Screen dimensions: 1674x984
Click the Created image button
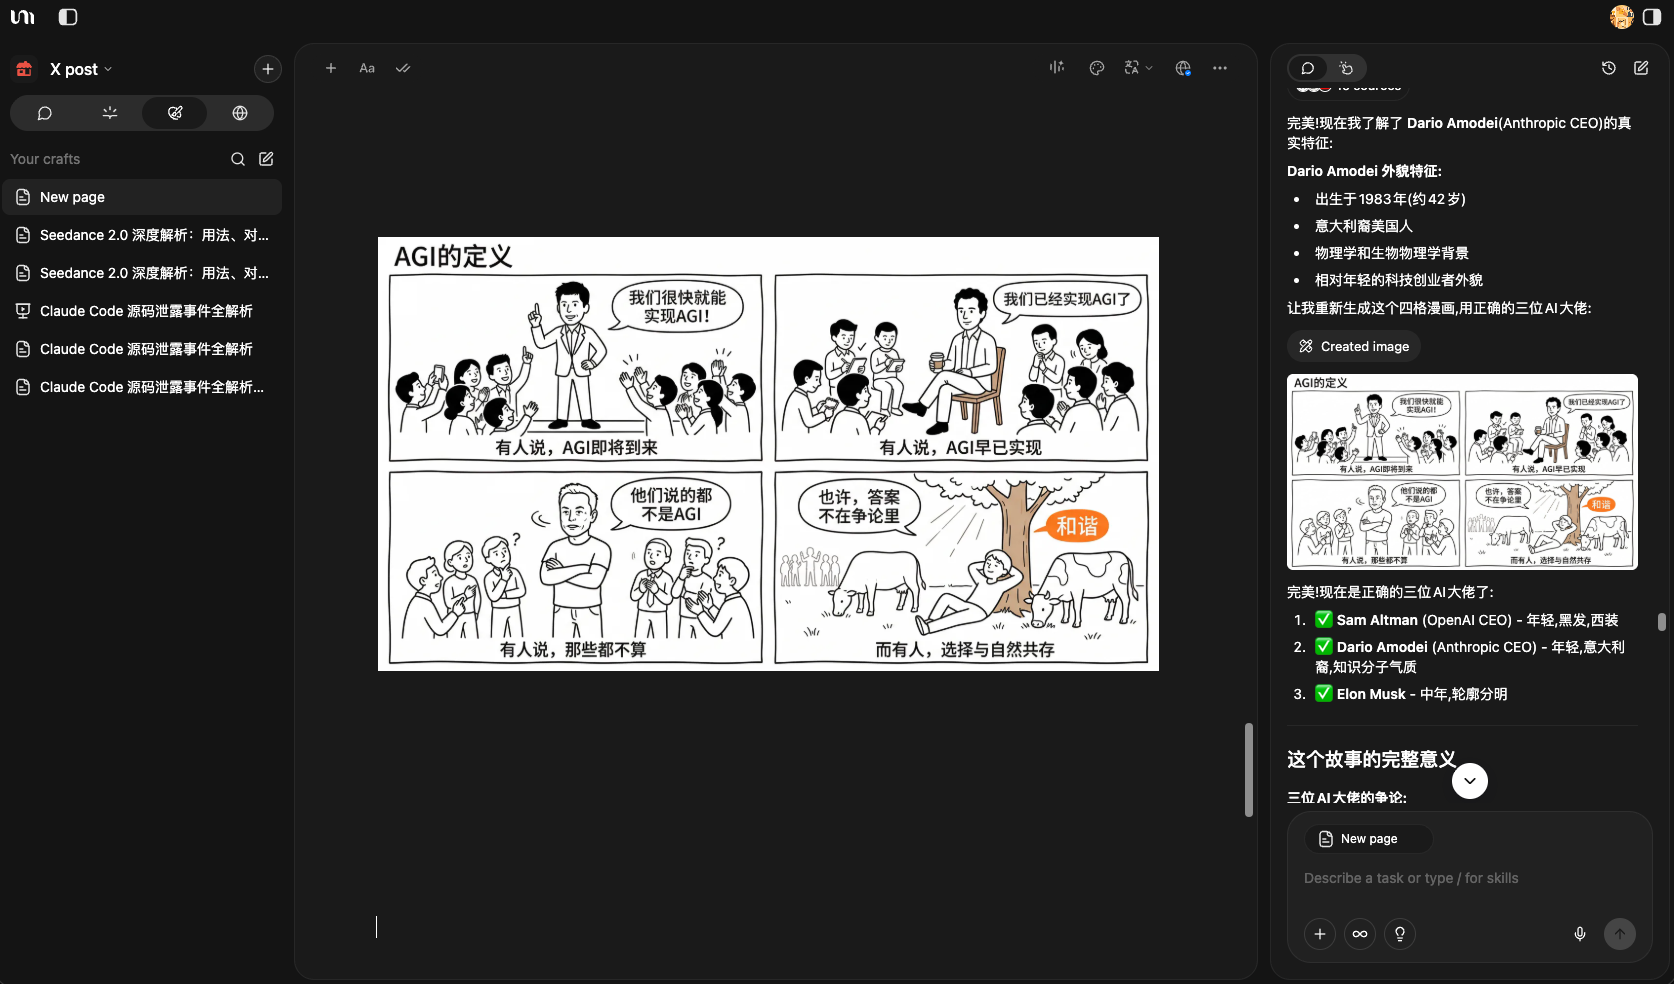pos(1354,346)
